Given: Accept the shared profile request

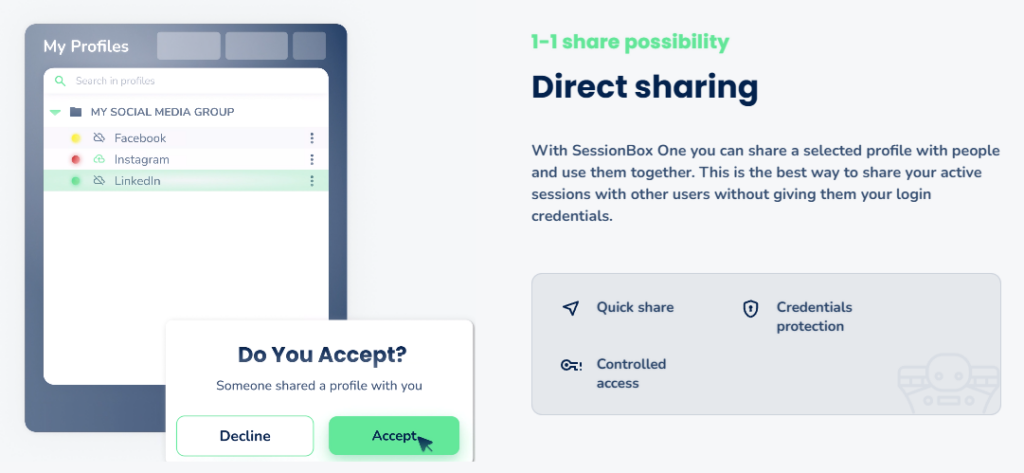Looking at the screenshot, I should click(x=394, y=436).
